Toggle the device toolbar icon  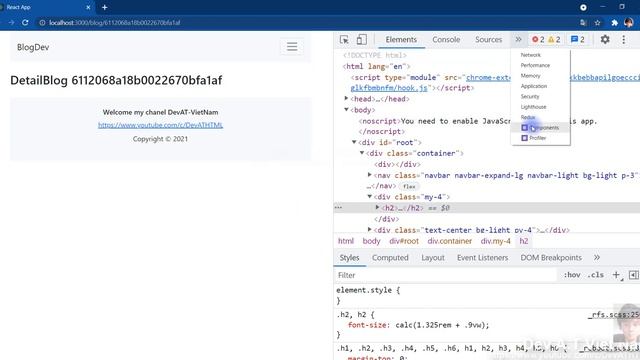(x=361, y=40)
